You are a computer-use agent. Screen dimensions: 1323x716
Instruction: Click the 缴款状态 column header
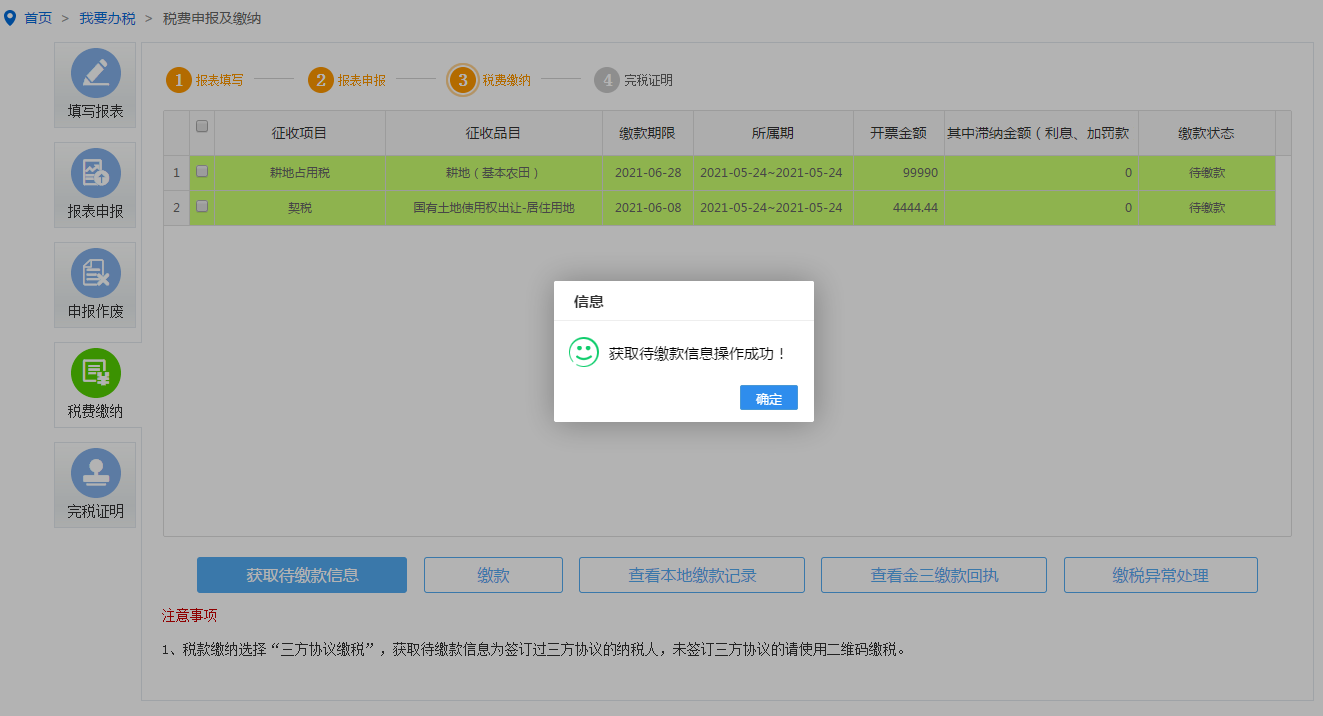[x=1207, y=133]
